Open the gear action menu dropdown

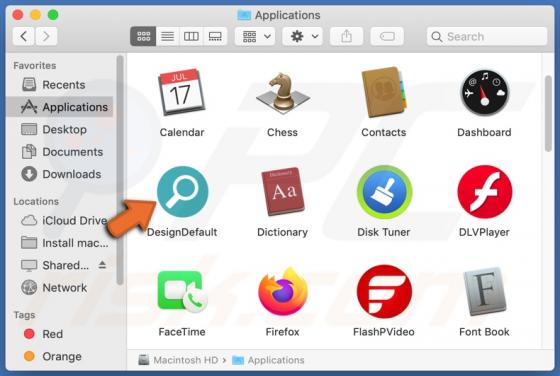tap(302, 36)
